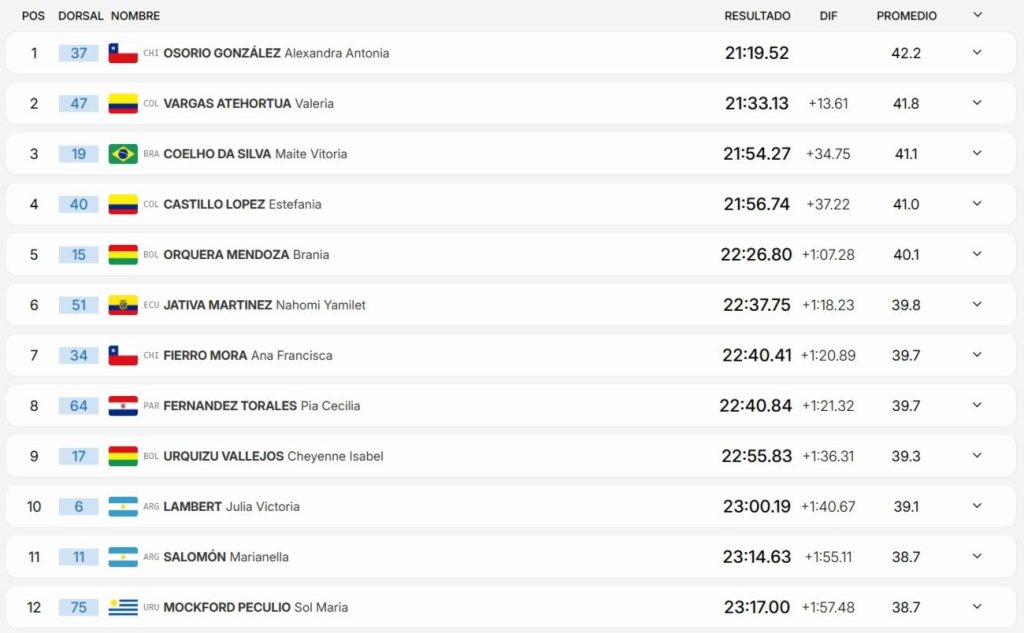Click Ecuador flag beside Jativa Martinez
Viewport: 1024px width, 633px height.
tap(123, 305)
